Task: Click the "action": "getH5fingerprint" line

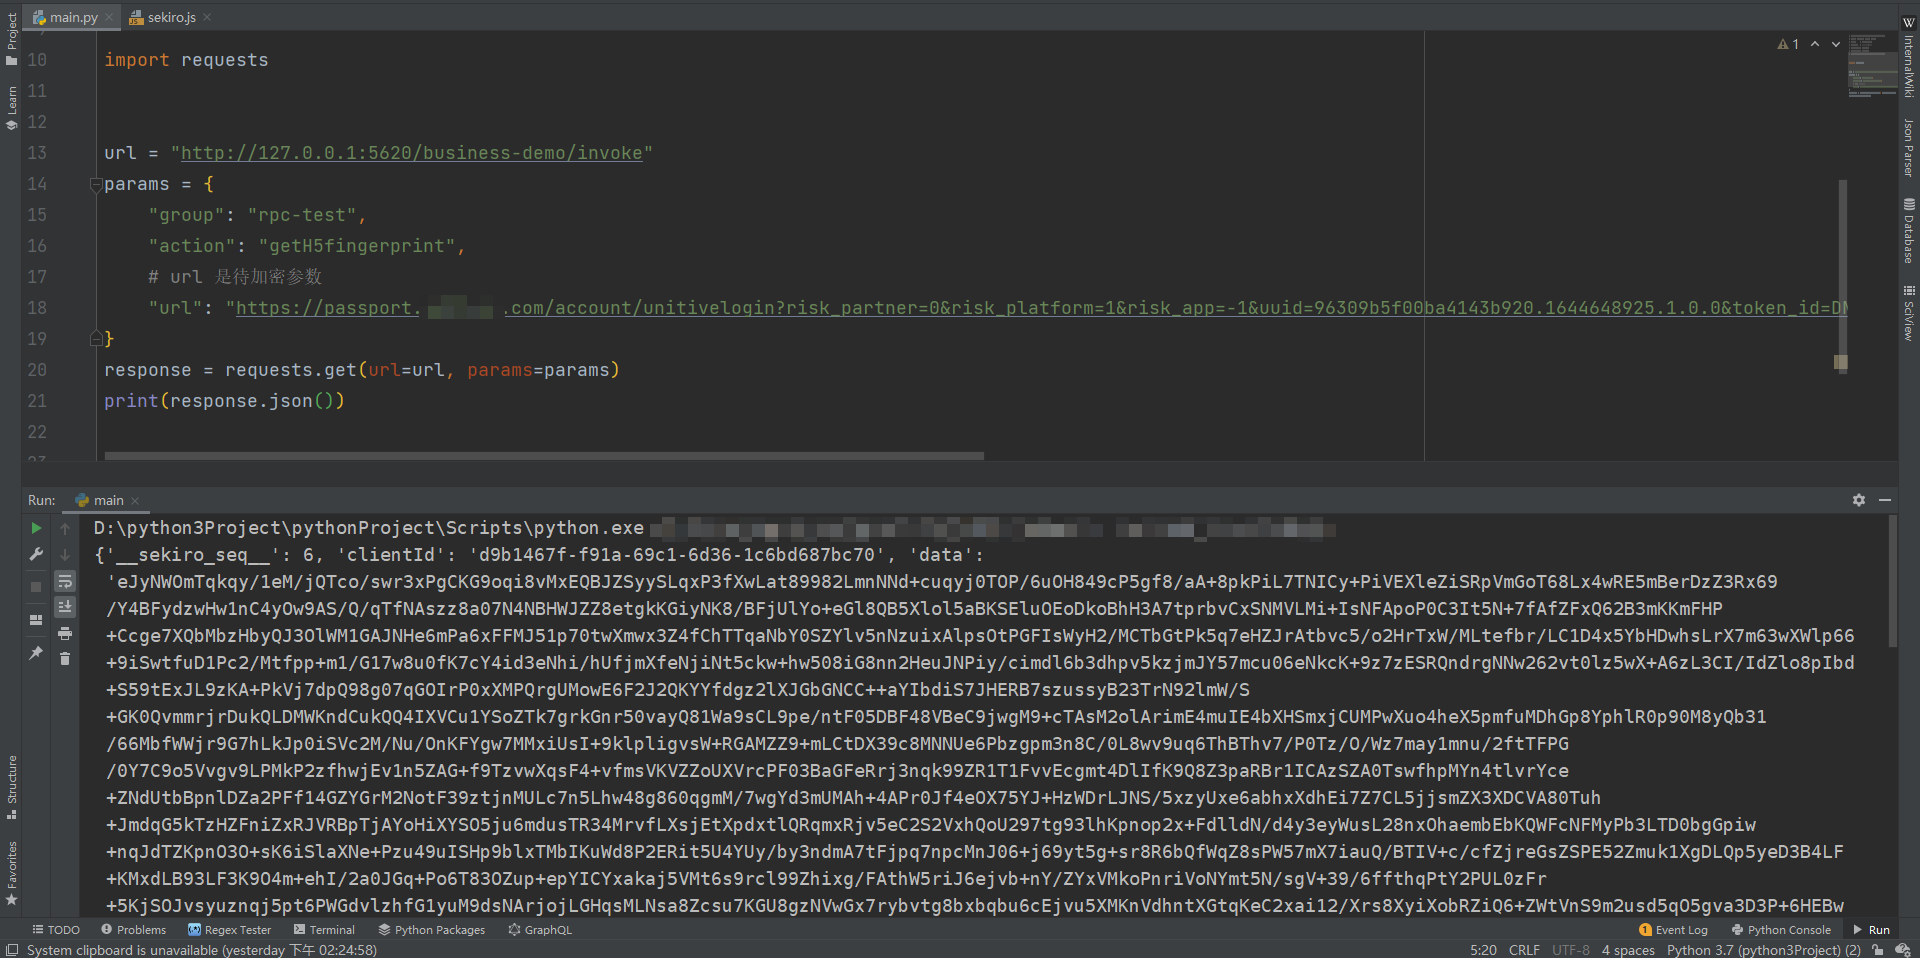Action: click(306, 246)
